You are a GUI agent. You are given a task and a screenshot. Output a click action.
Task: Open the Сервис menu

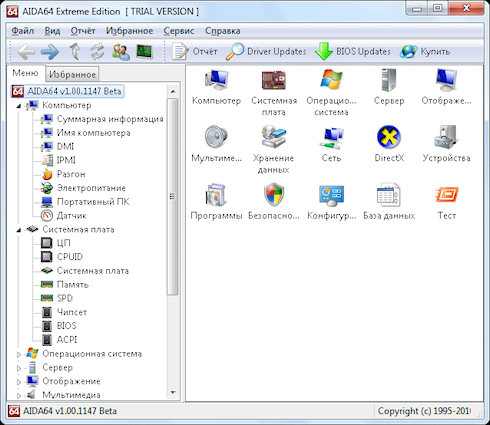coord(179,31)
